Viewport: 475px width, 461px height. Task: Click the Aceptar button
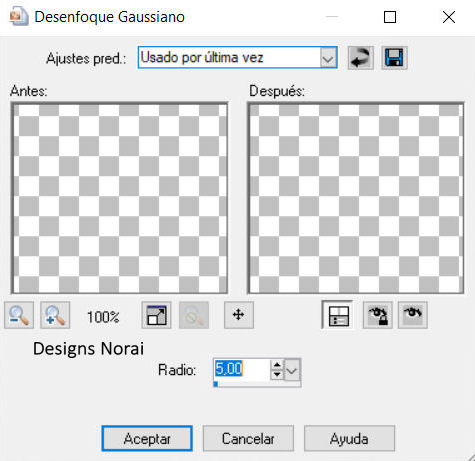coord(147,438)
